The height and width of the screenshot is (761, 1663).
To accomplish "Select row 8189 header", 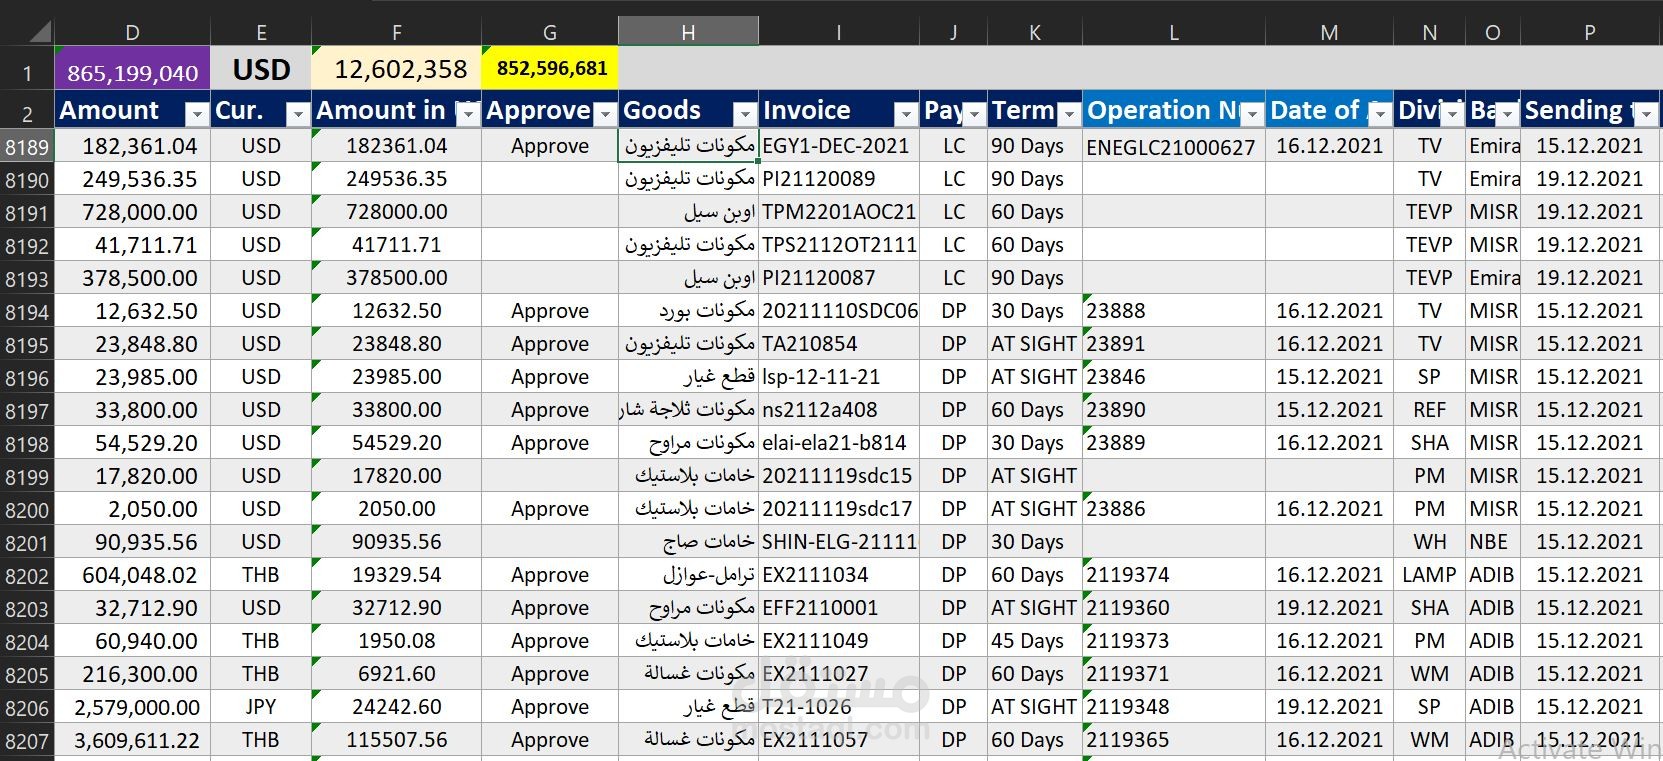I will (27, 147).
